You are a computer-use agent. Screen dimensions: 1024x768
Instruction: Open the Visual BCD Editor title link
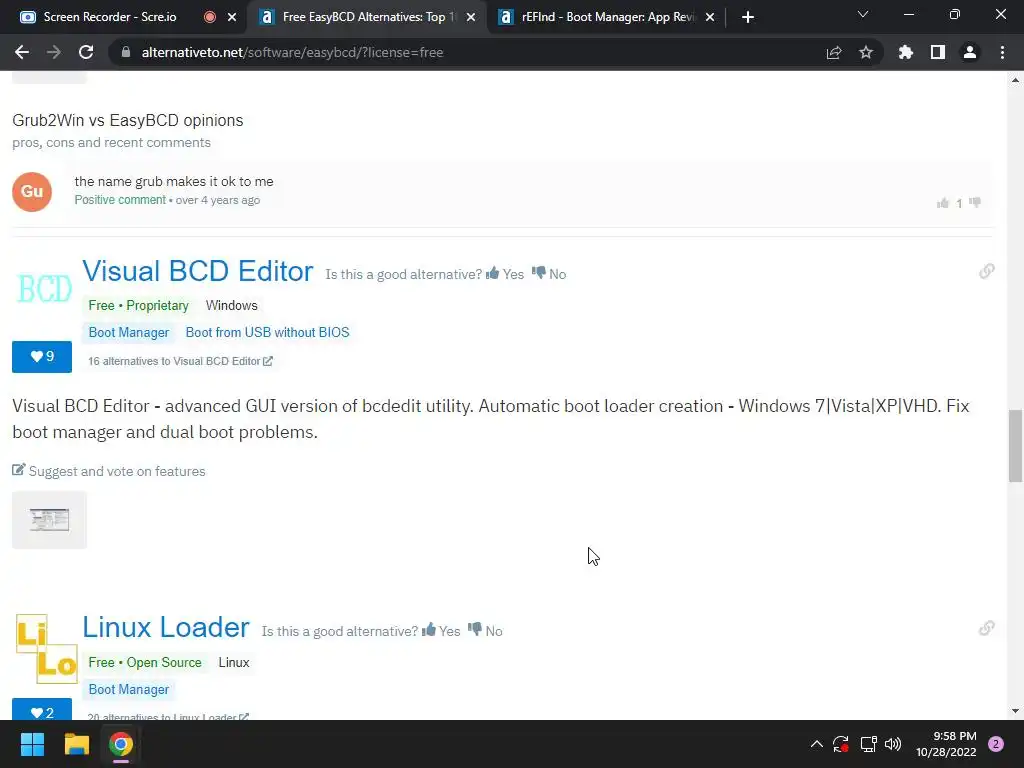[x=197, y=271]
